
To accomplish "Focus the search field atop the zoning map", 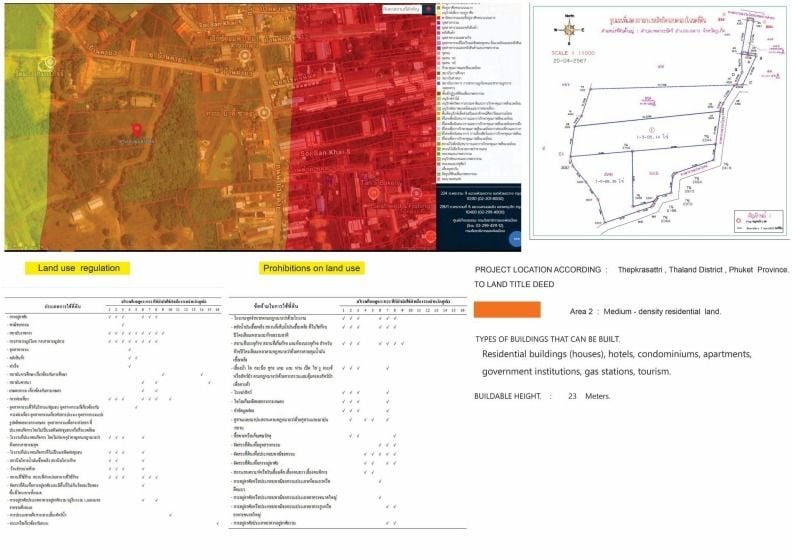I will point(402,9).
